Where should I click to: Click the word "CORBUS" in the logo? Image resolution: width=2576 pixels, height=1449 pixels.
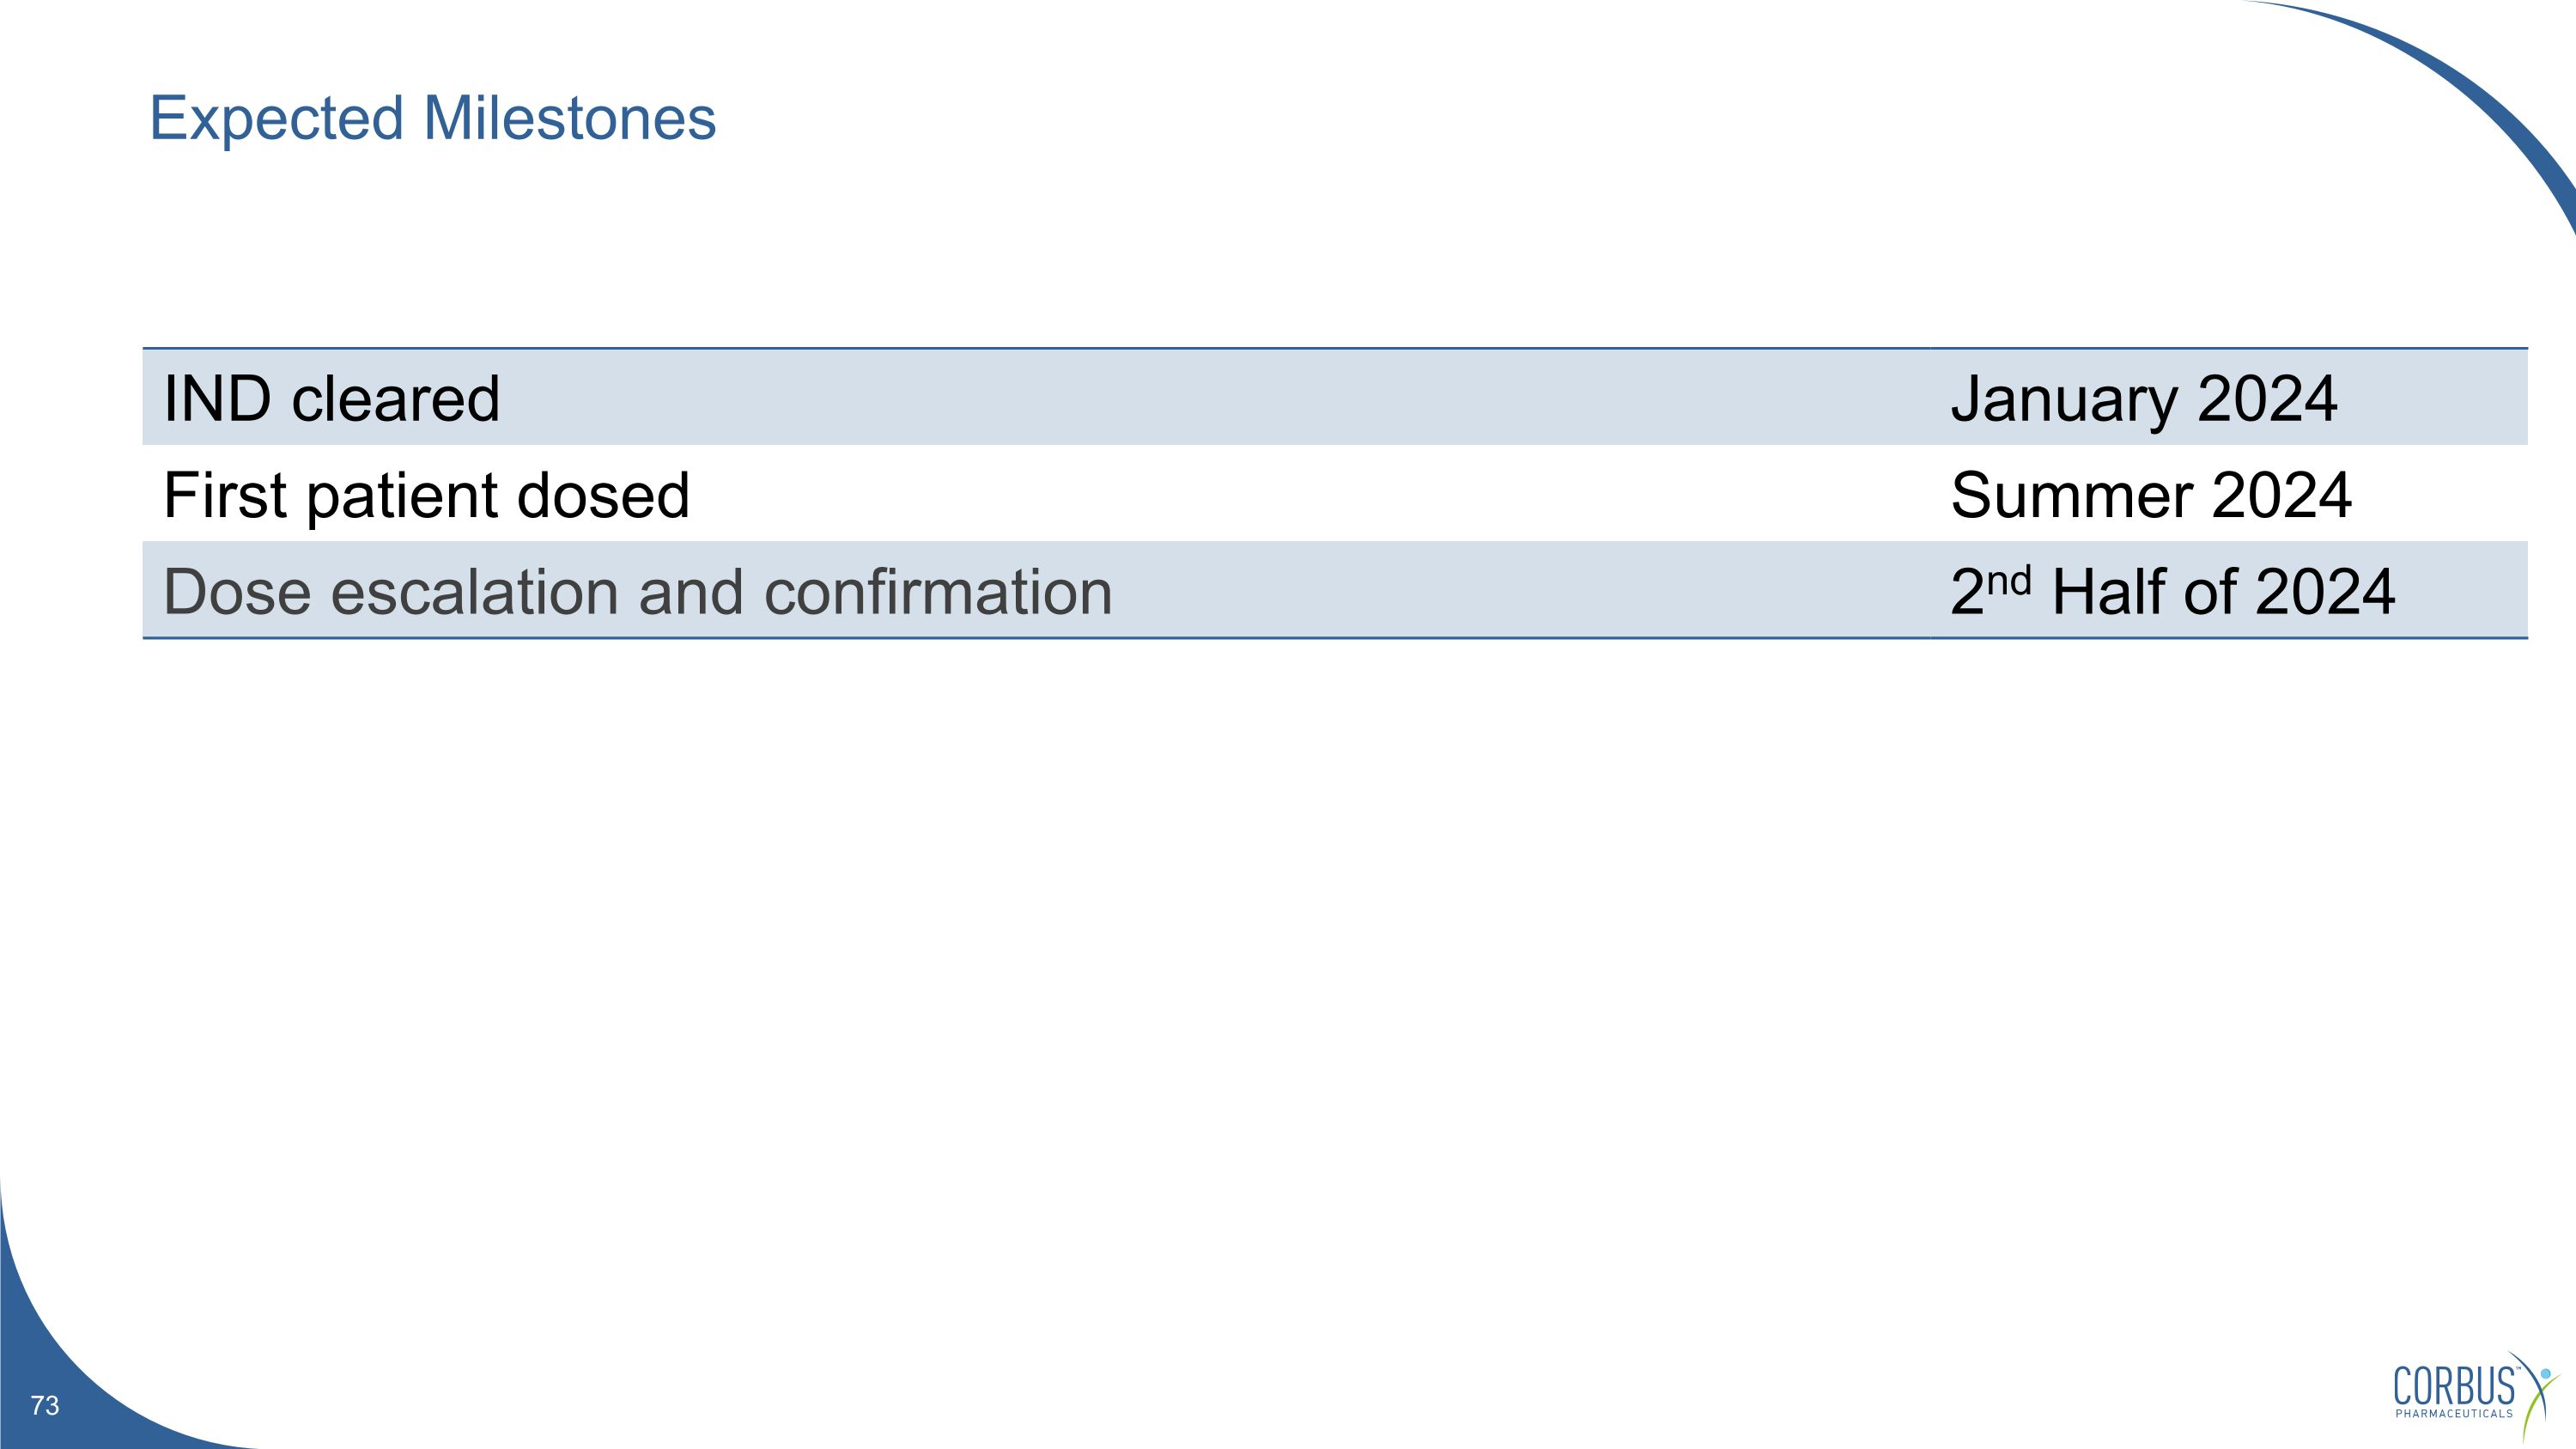pos(2454,1387)
